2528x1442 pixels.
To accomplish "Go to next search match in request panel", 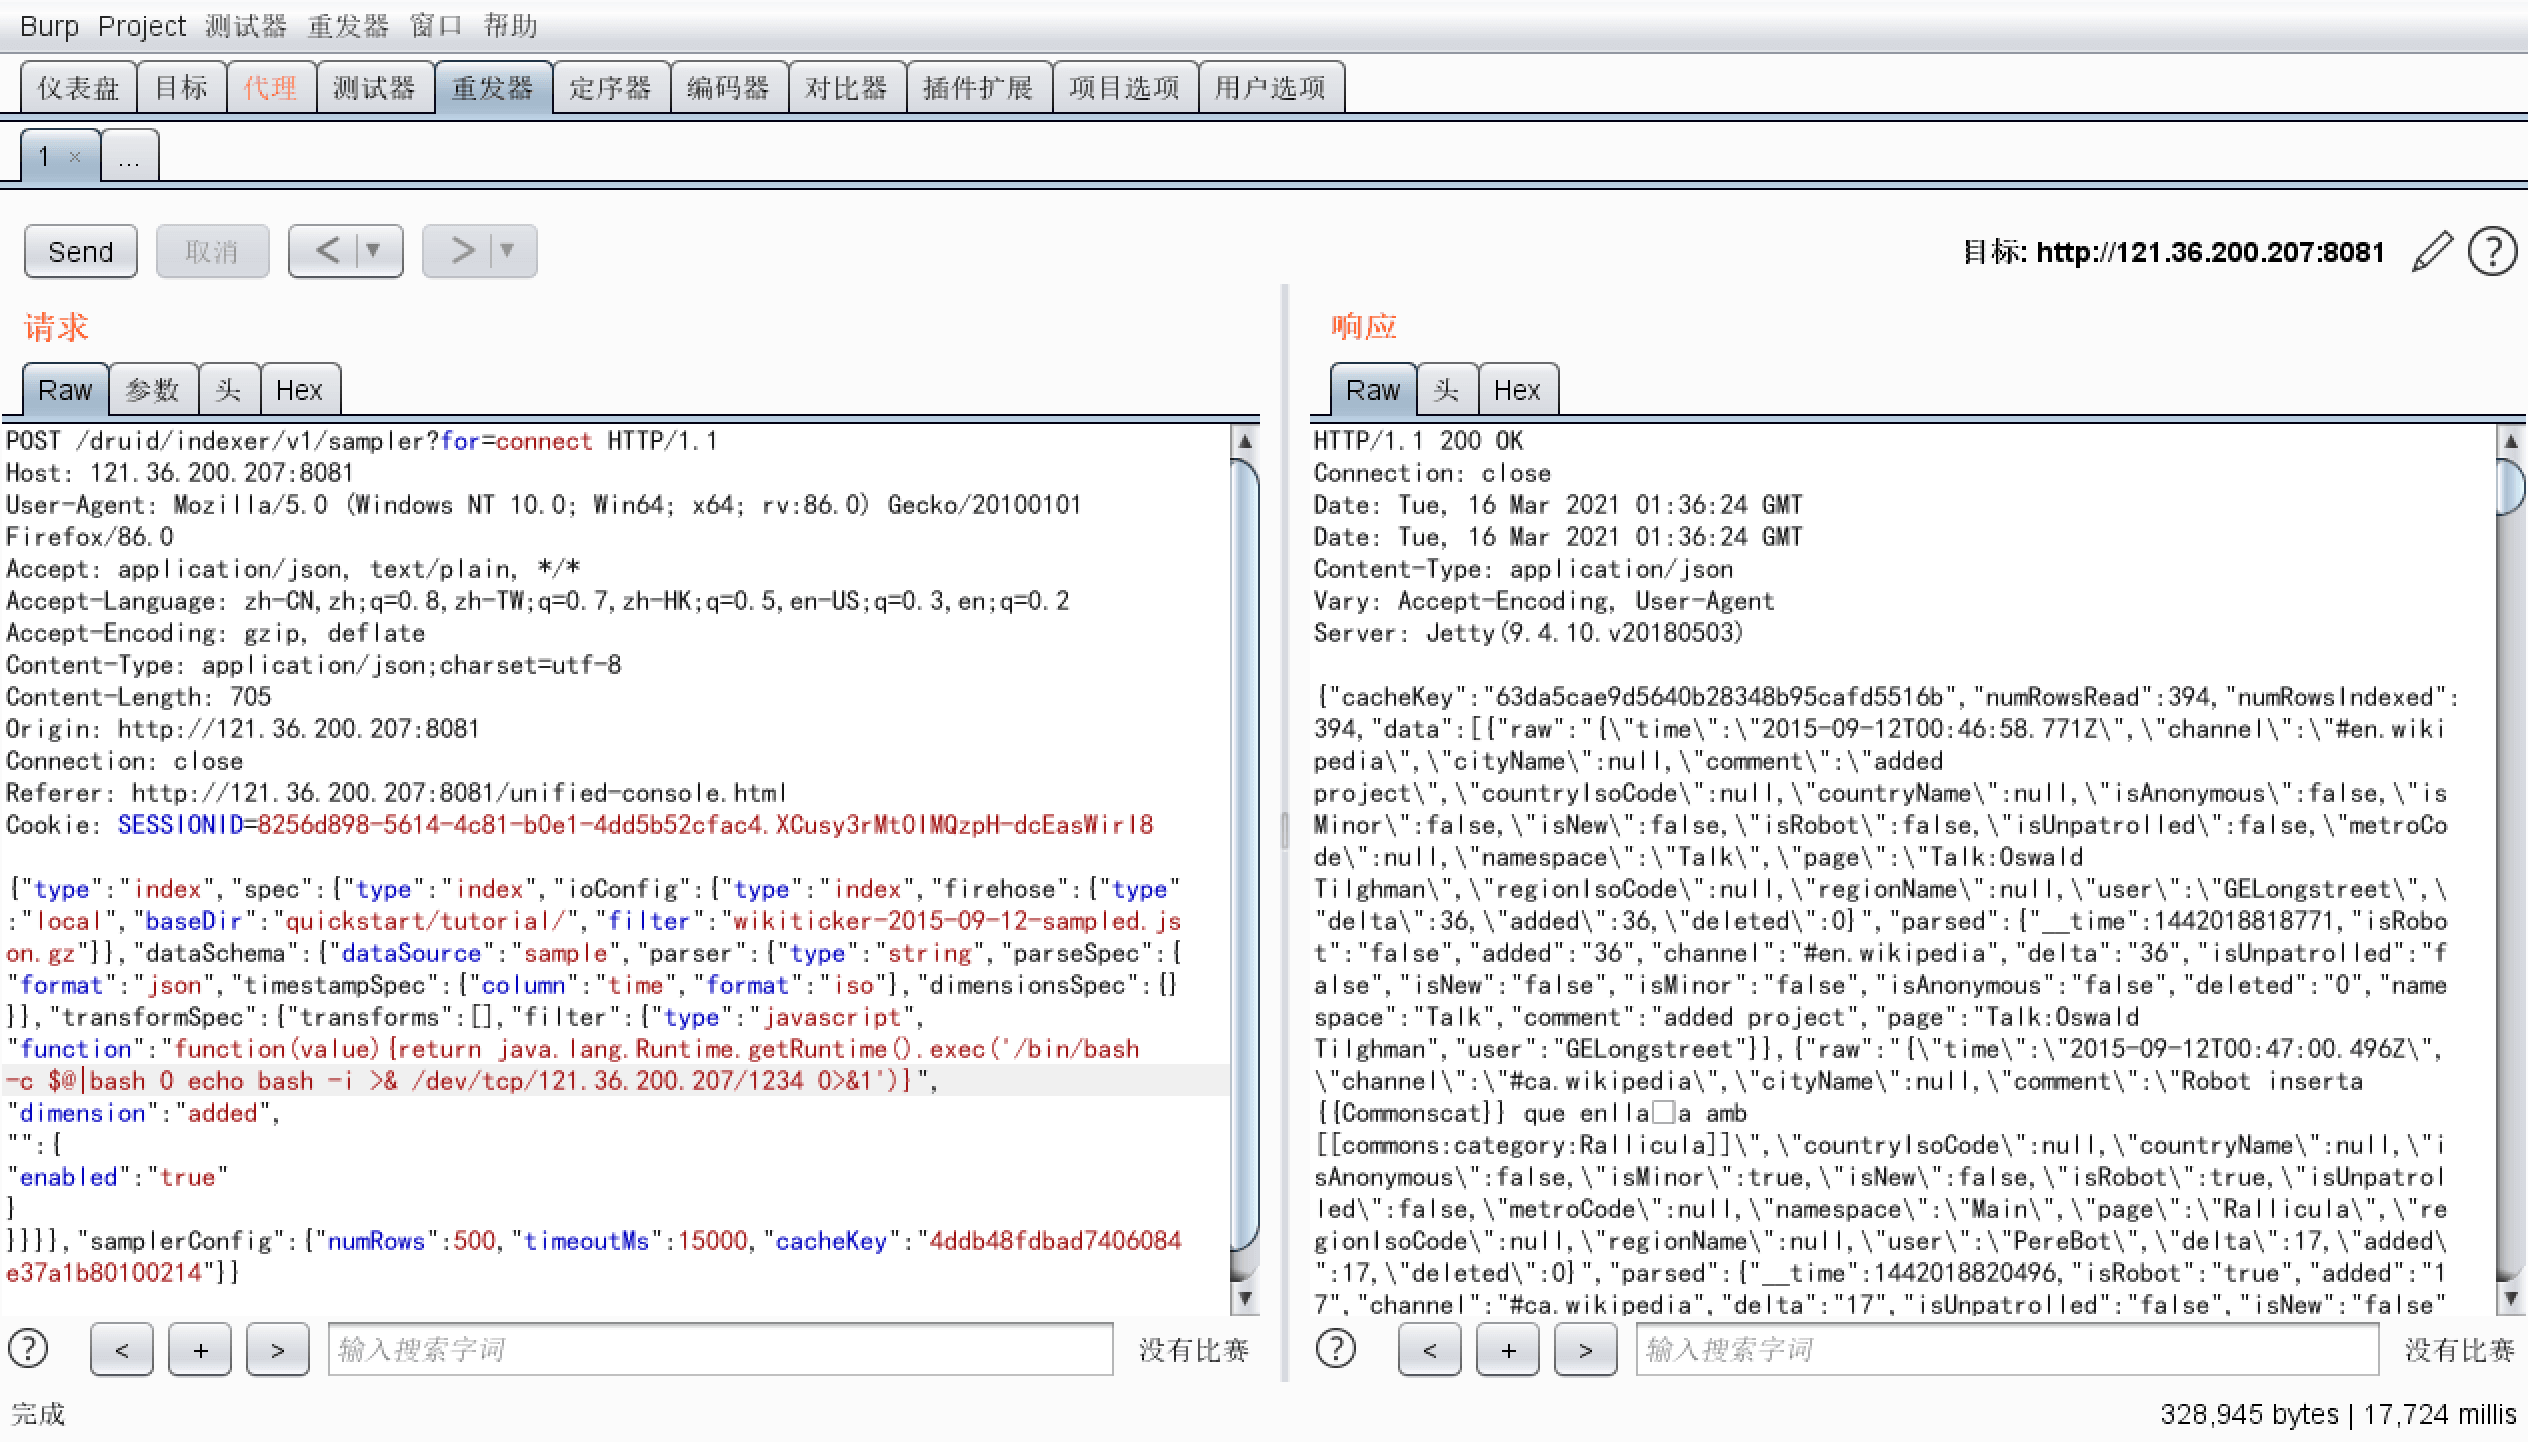I will [x=278, y=1349].
